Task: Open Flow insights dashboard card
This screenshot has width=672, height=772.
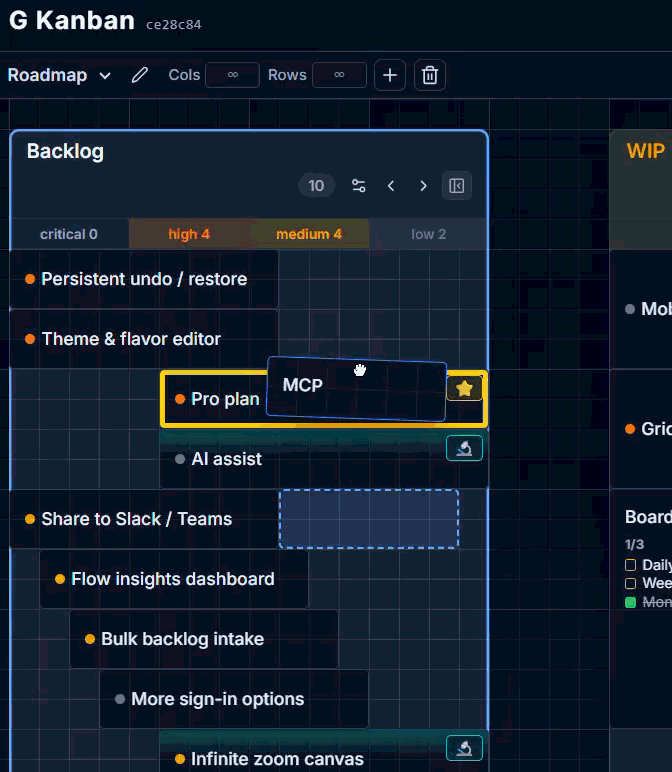Action: pos(174,579)
